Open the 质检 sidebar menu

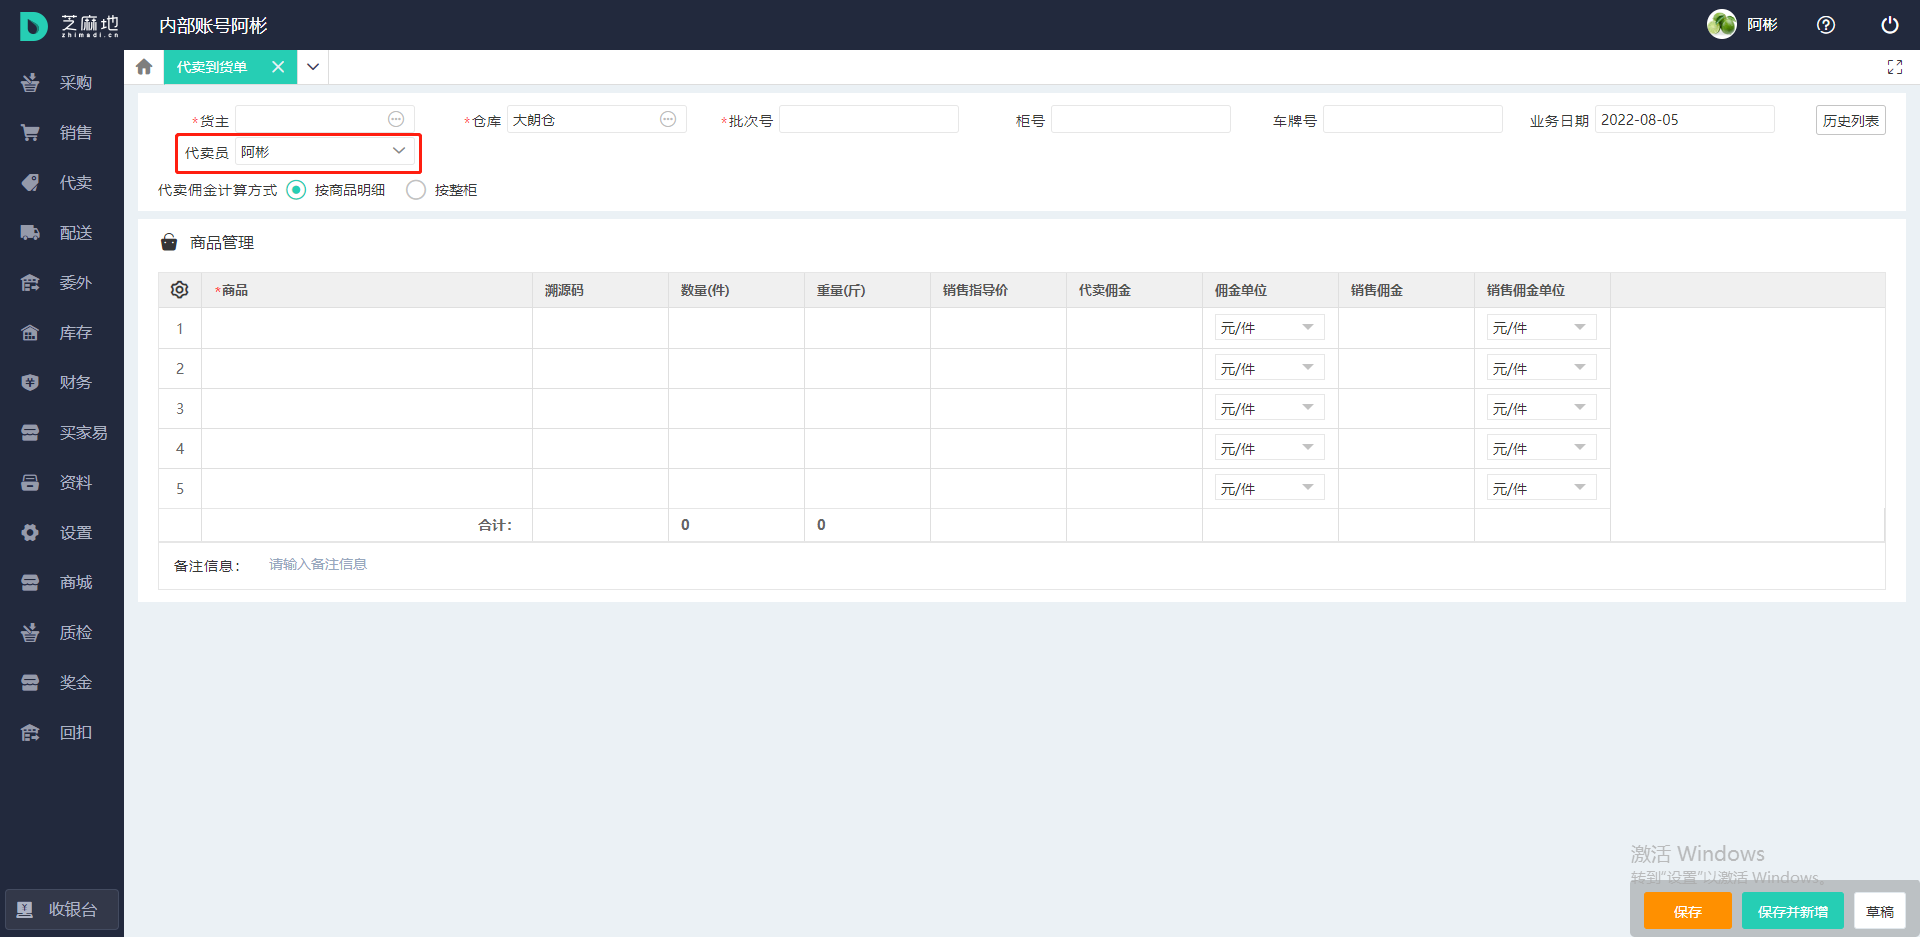click(60, 633)
